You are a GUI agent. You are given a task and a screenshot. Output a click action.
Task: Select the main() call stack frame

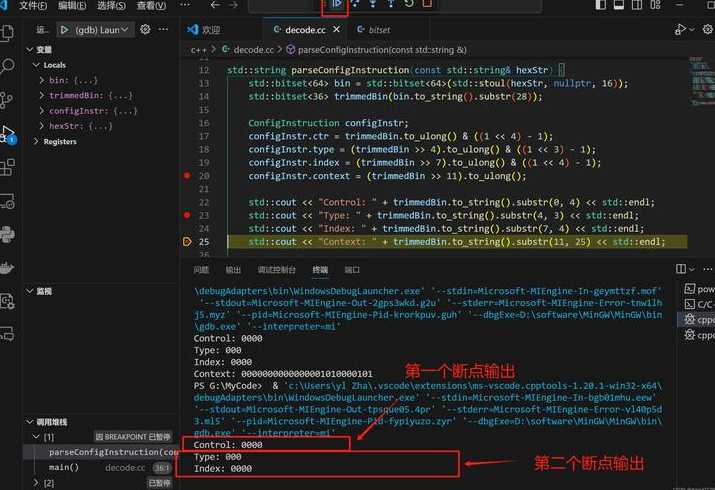[x=100, y=467]
